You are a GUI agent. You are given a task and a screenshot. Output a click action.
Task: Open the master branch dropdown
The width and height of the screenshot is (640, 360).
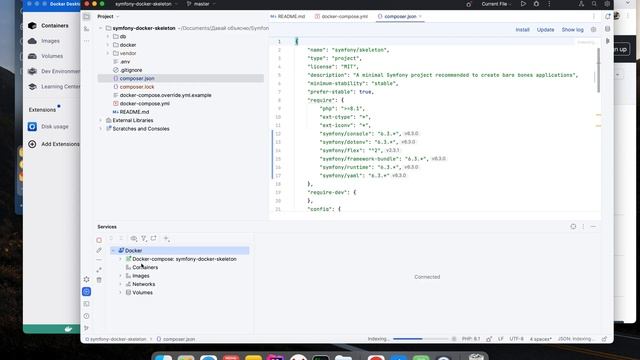(x=201, y=4)
